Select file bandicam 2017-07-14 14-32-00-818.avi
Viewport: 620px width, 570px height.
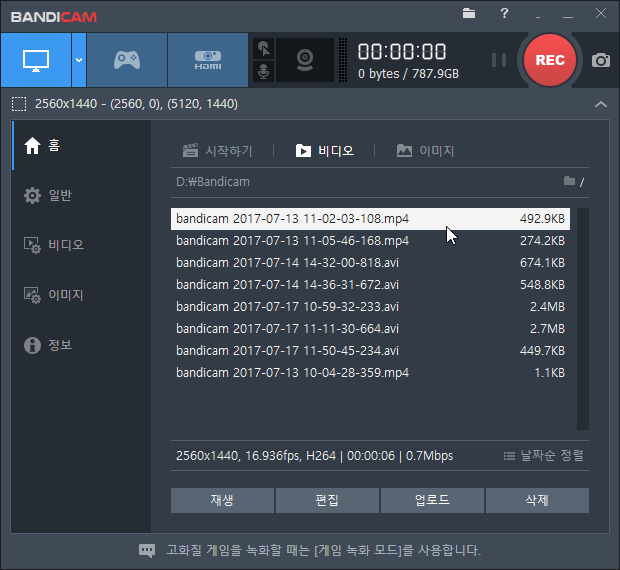coord(370,263)
